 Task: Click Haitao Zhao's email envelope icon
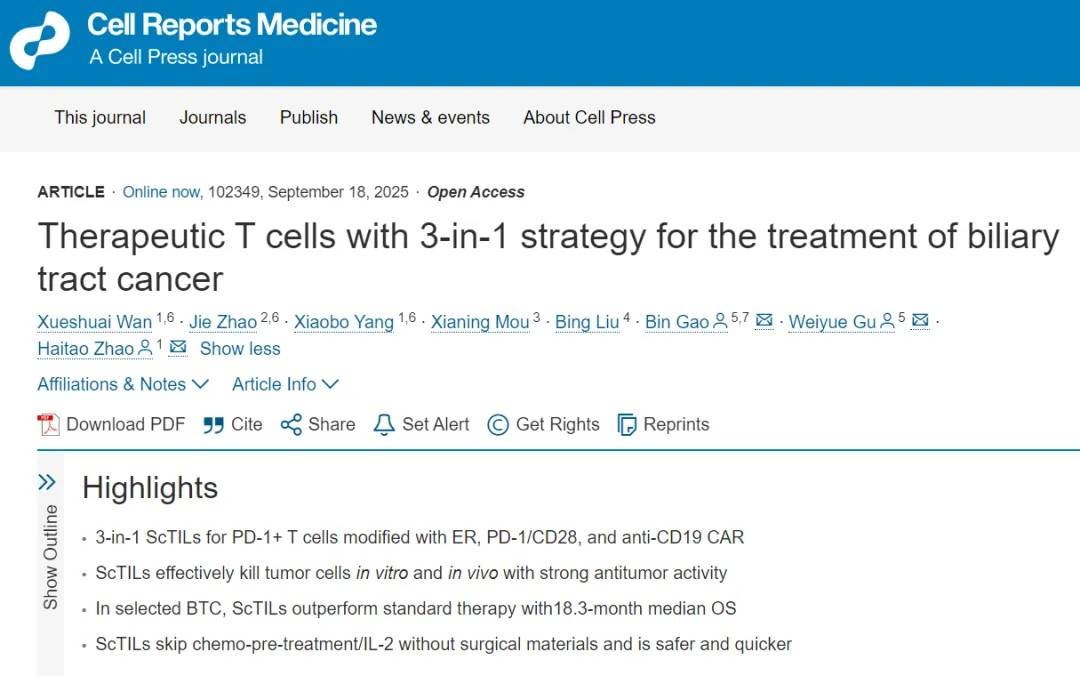click(178, 348)
